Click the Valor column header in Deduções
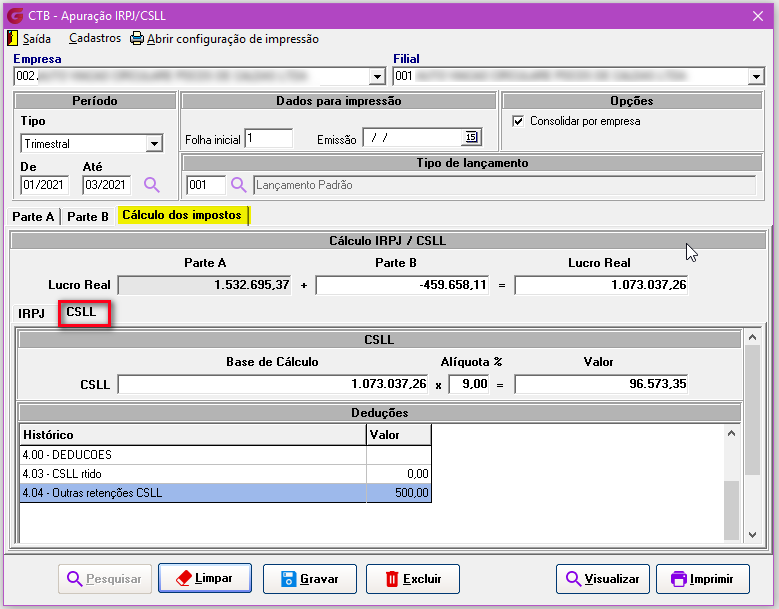Viewport: 779px width, 609px height. tap(398, 435)
